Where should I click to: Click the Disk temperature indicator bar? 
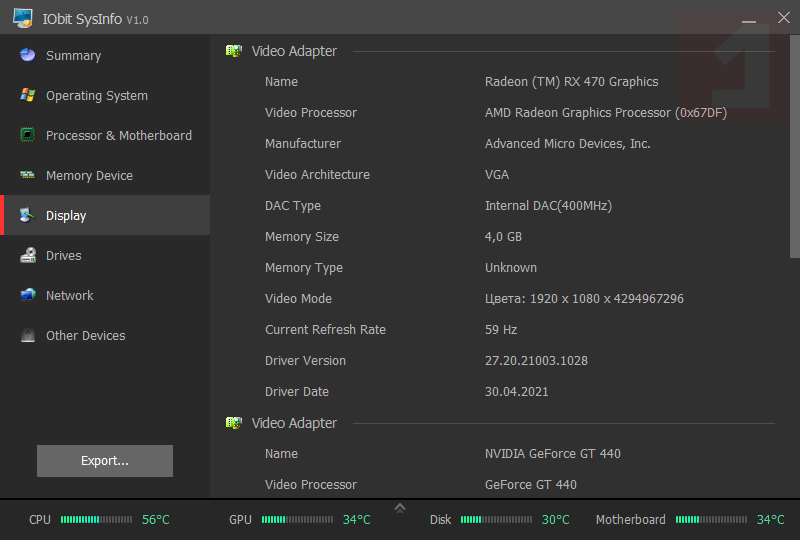tap(496, 520)
